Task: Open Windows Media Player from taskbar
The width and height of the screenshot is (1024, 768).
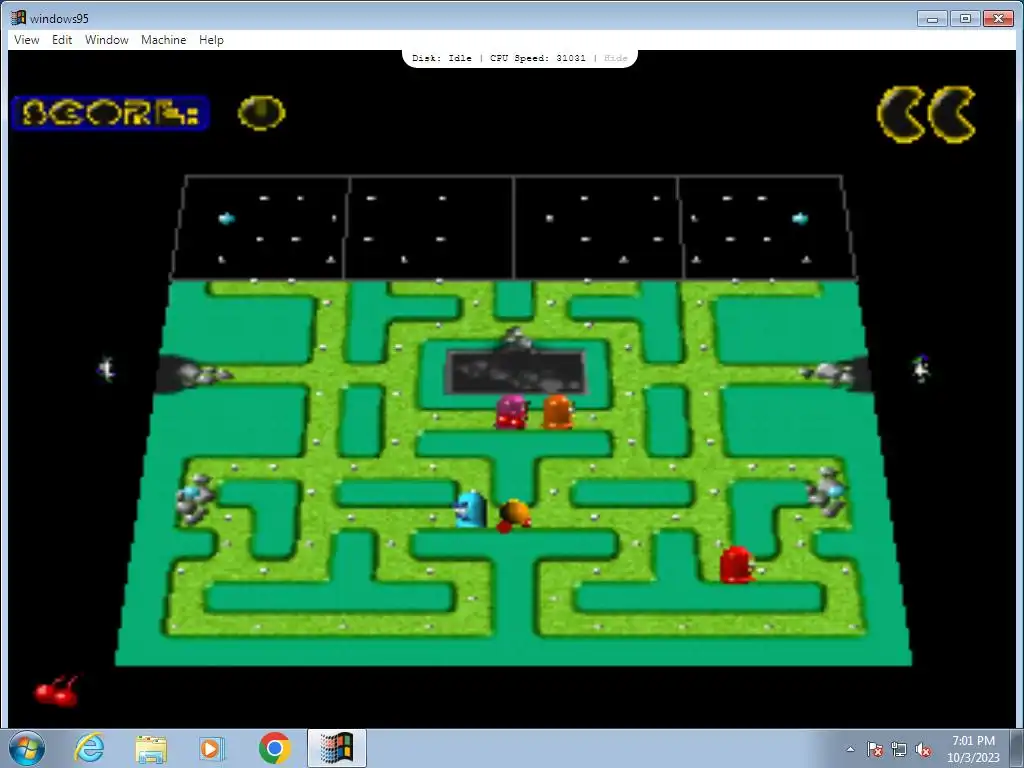Action: 212,748
